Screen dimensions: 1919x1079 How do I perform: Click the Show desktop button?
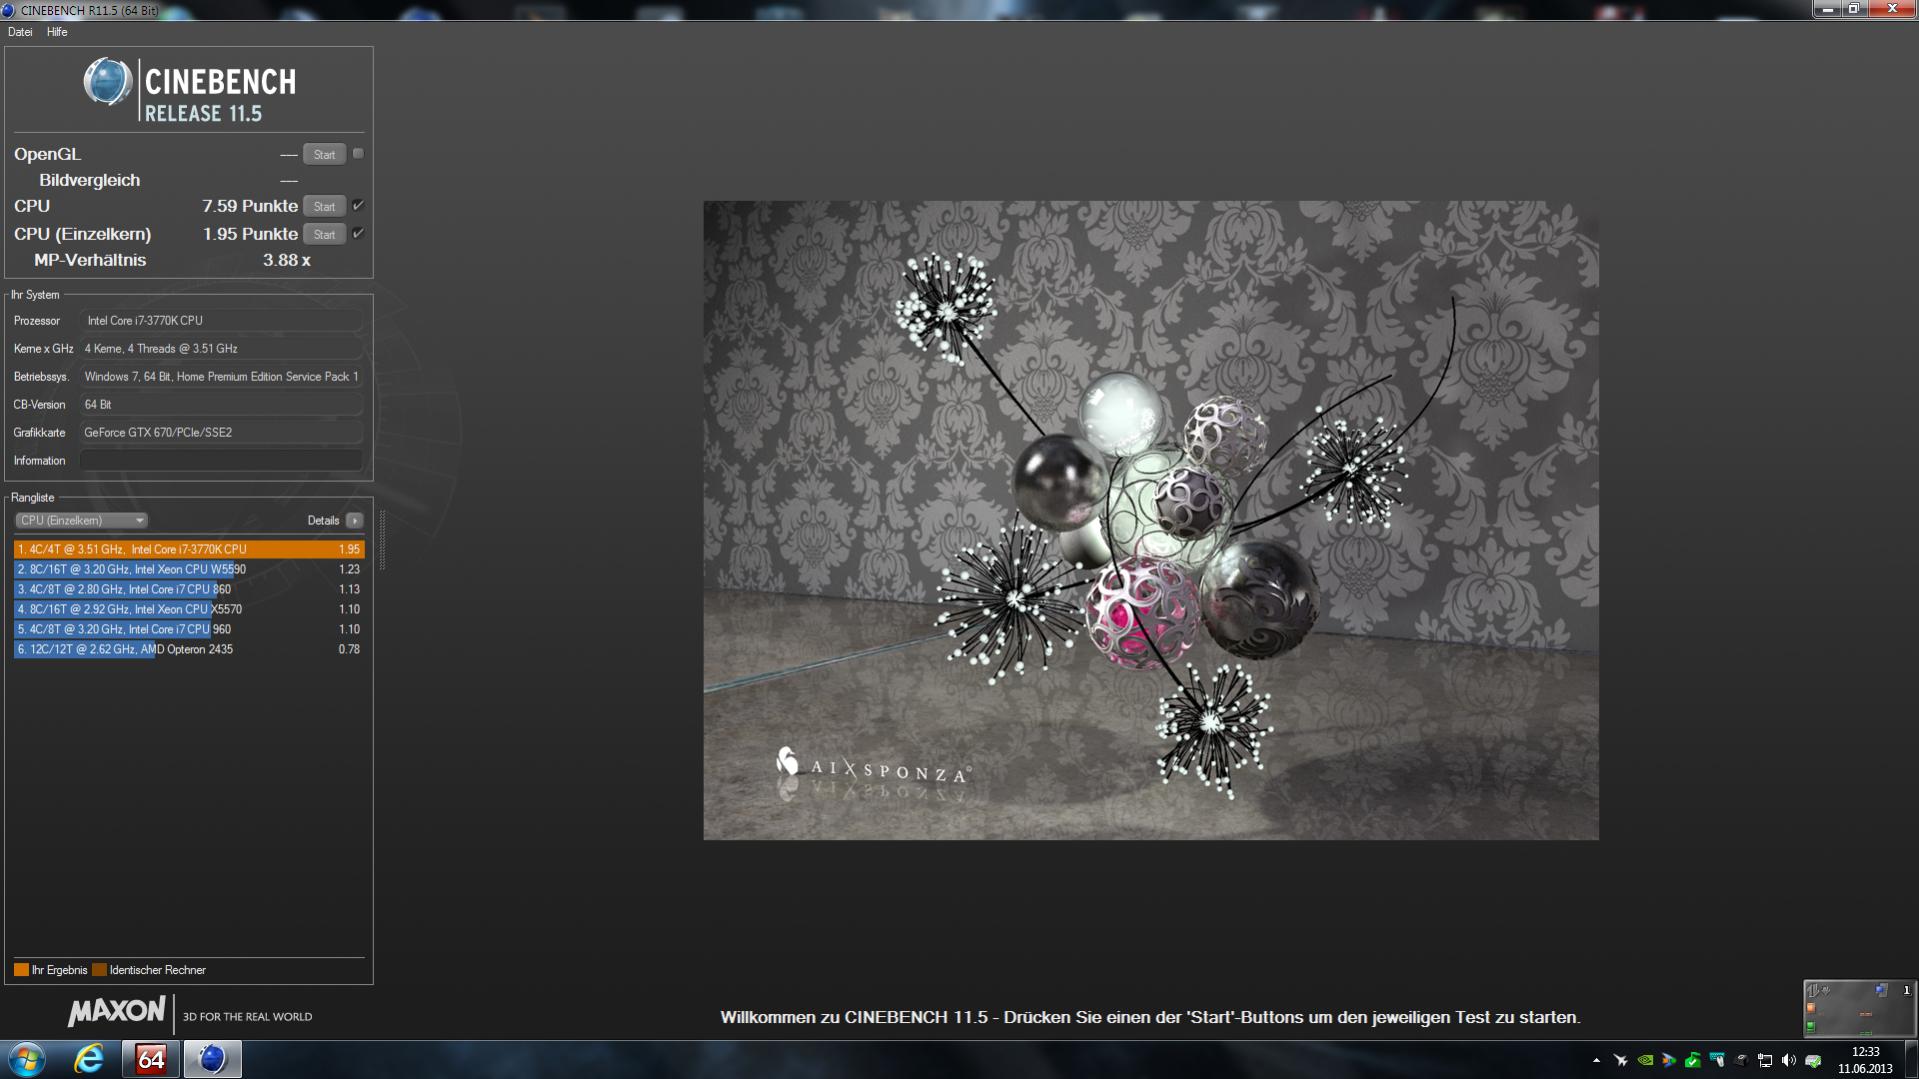(x=1911, y=1060)
